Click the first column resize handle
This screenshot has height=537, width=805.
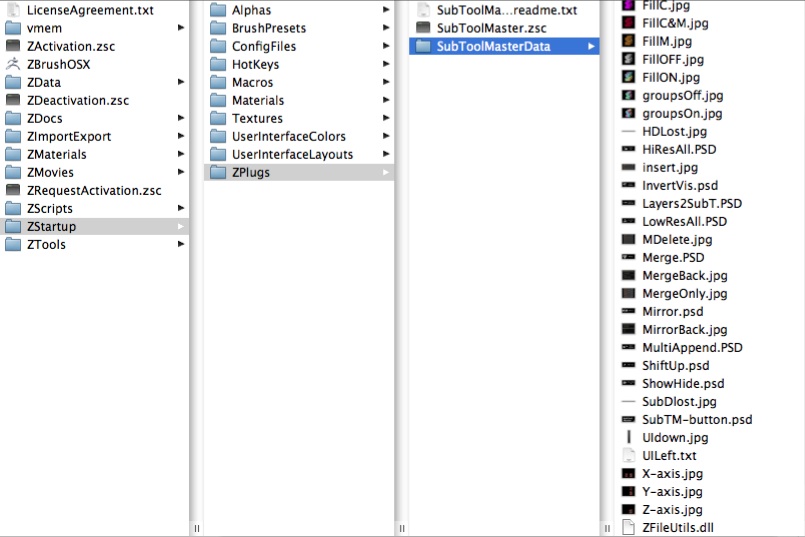[x=197, y=528]
